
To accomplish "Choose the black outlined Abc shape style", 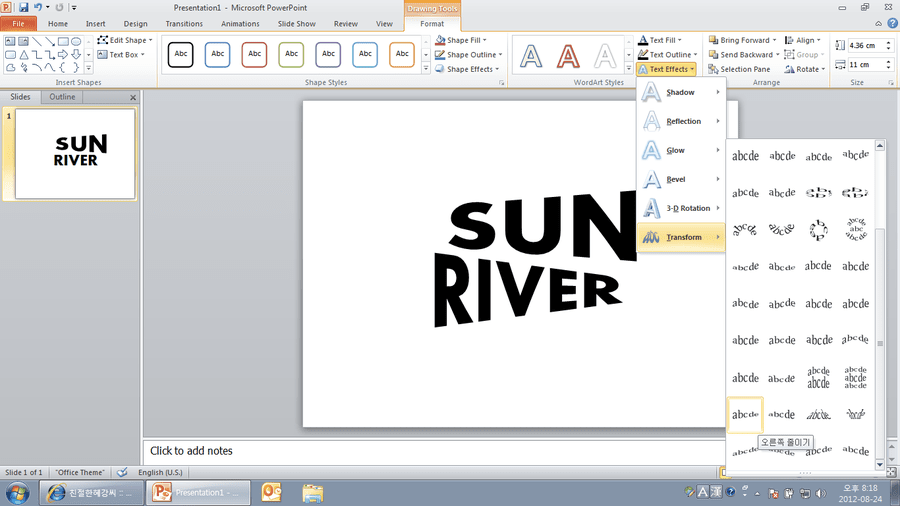I will (180, 54).
